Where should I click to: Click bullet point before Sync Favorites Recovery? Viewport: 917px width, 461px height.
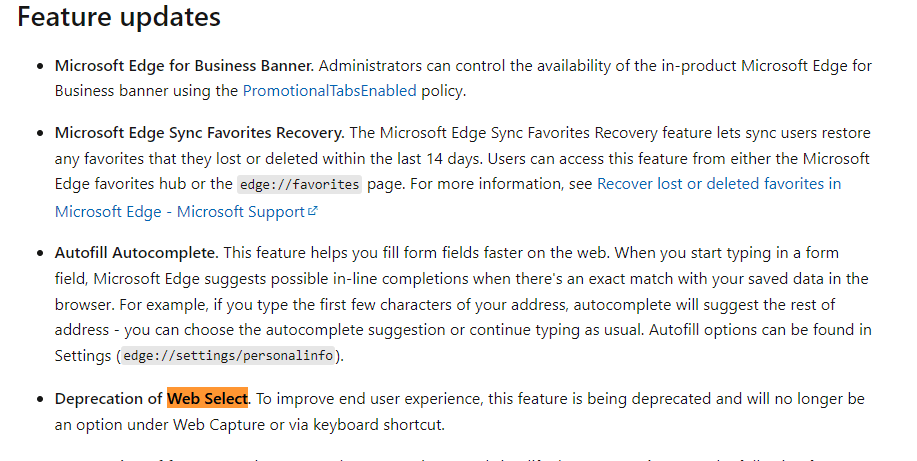coord(39,133)
